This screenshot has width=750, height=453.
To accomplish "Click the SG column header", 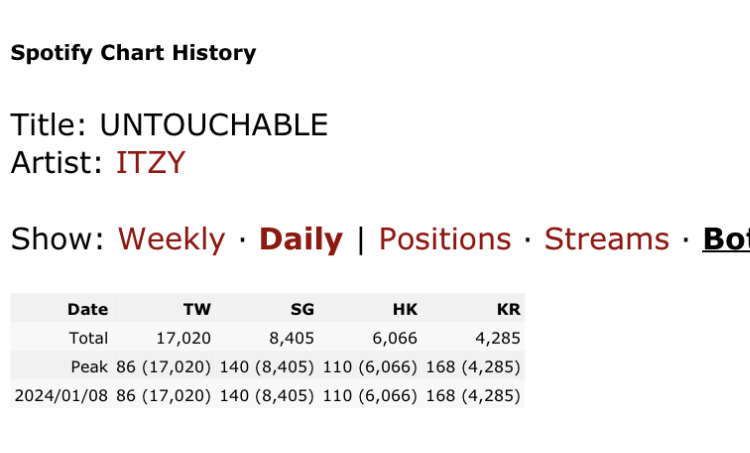I will (302, 310).
